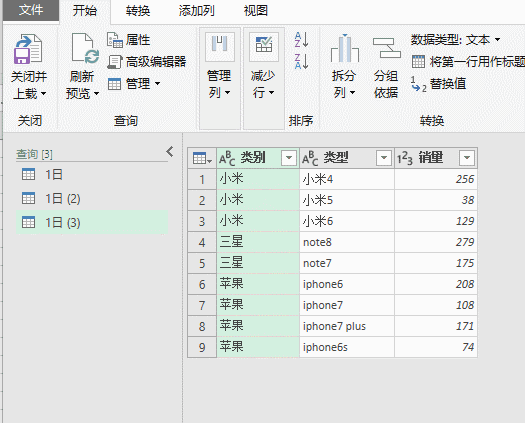This screenshot has height=423, width=525.
Task: Click cell iphone7 plus
Action: click(347, 326)
